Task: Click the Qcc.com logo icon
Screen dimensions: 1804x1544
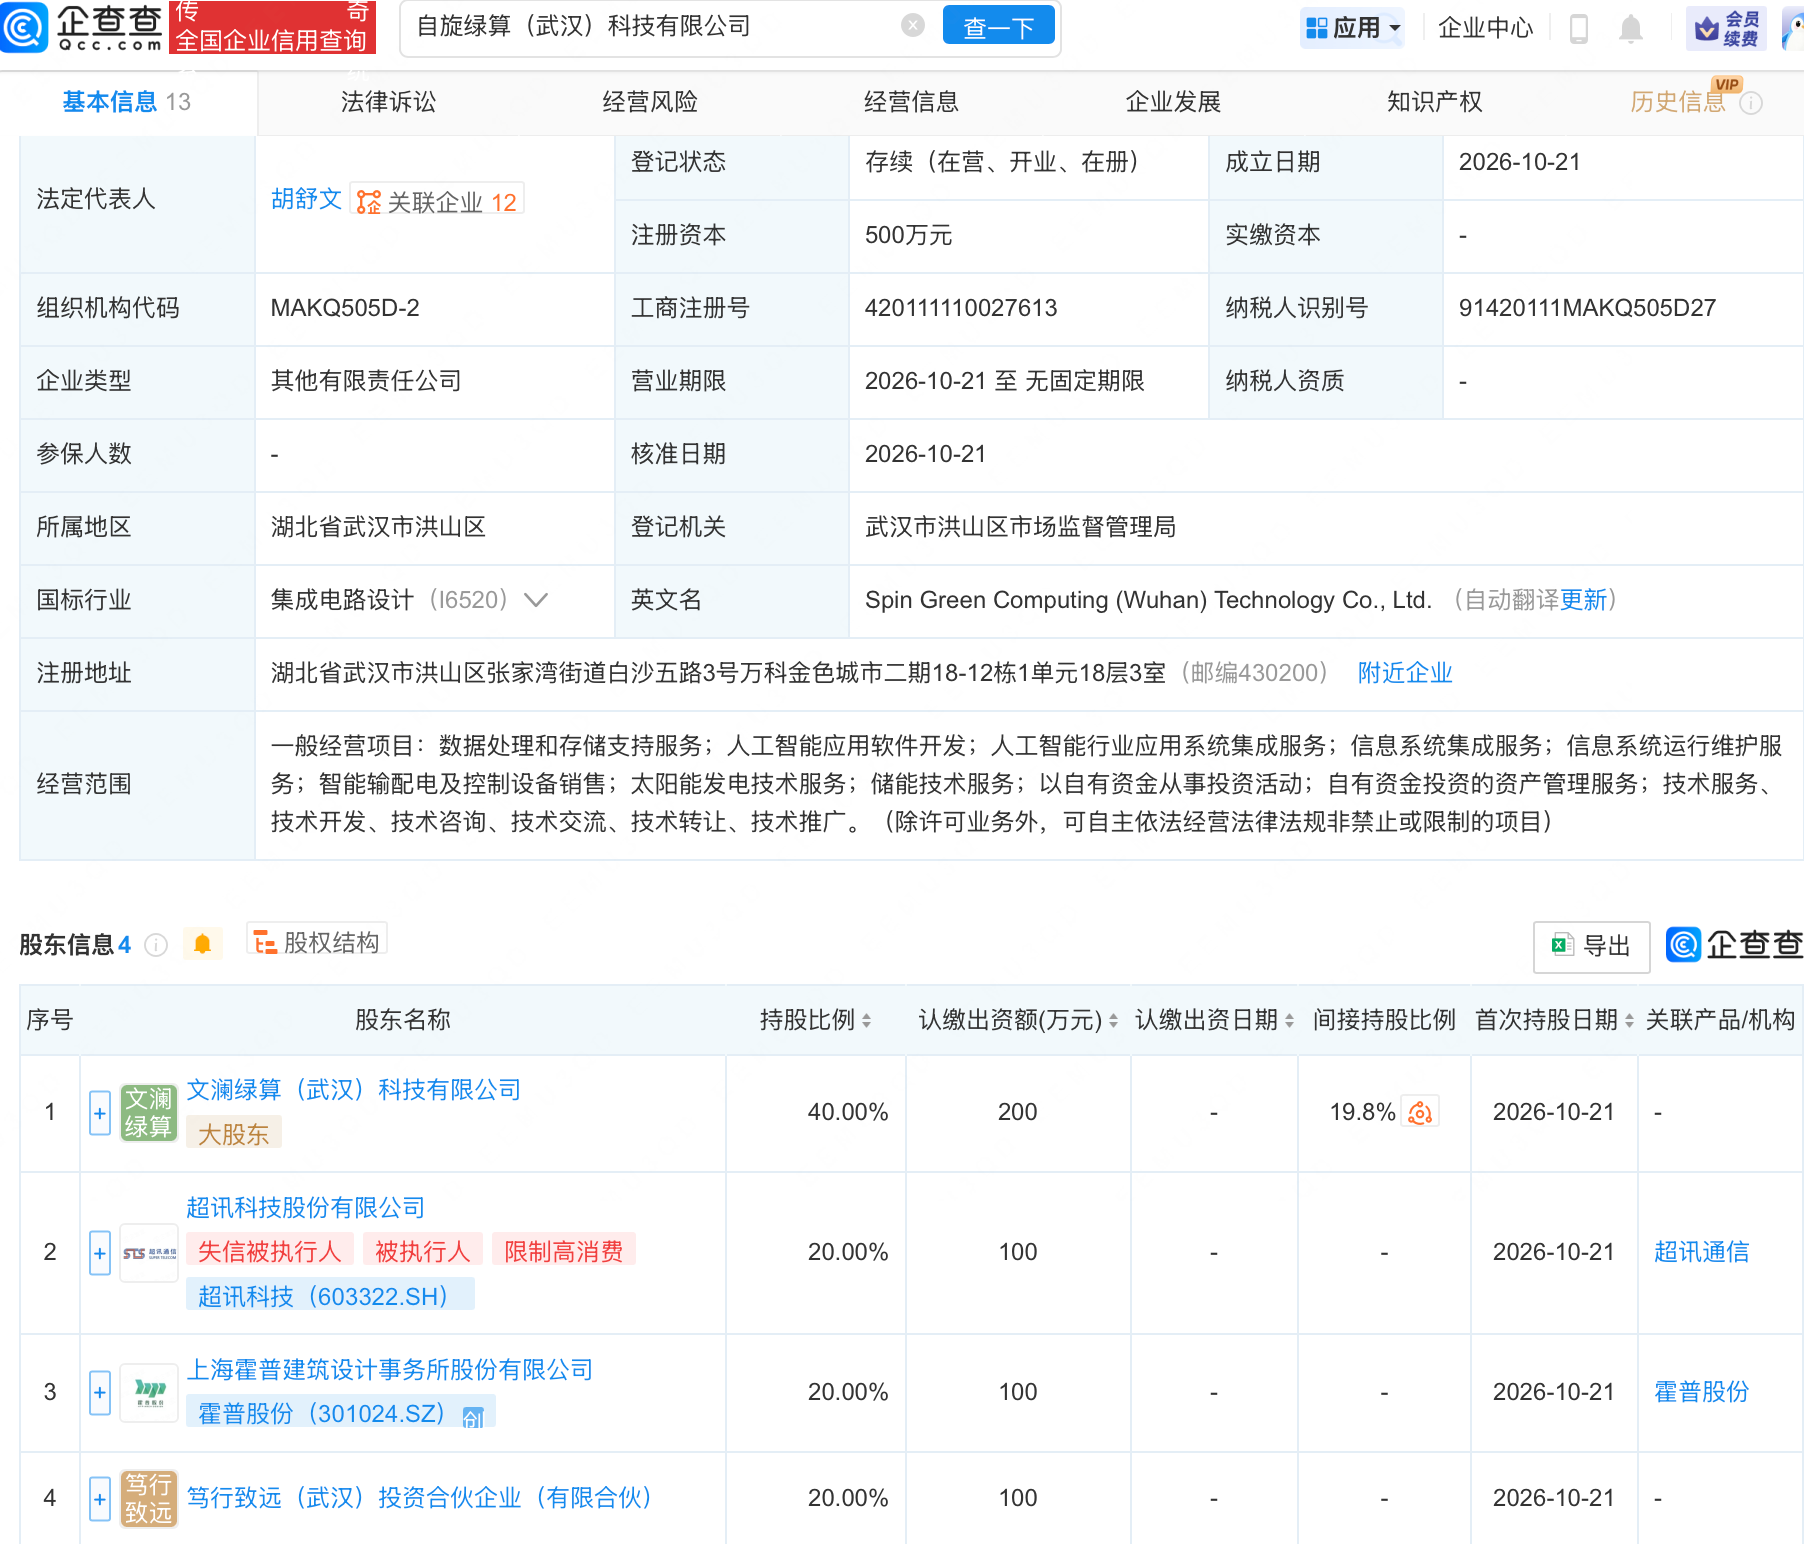Action: tap(24, 27)
